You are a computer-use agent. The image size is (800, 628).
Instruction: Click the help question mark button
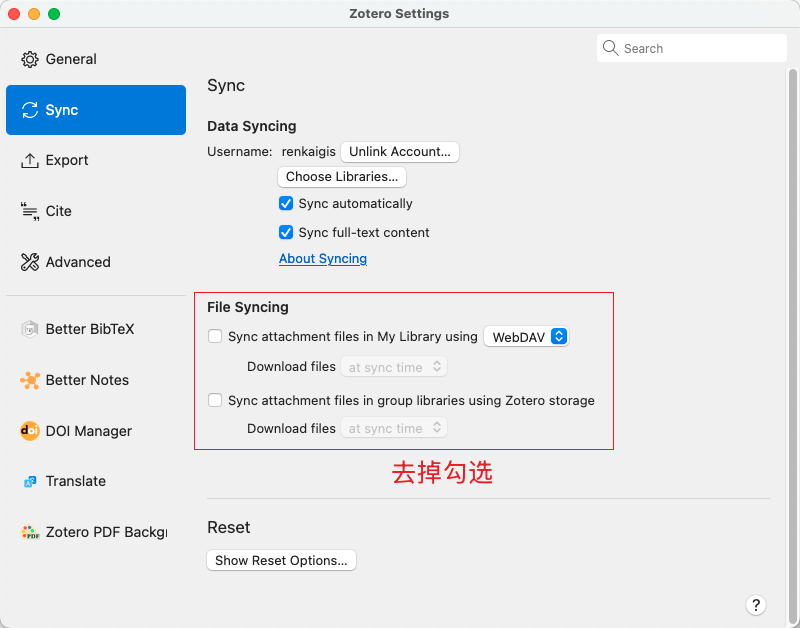coord(756,605)
